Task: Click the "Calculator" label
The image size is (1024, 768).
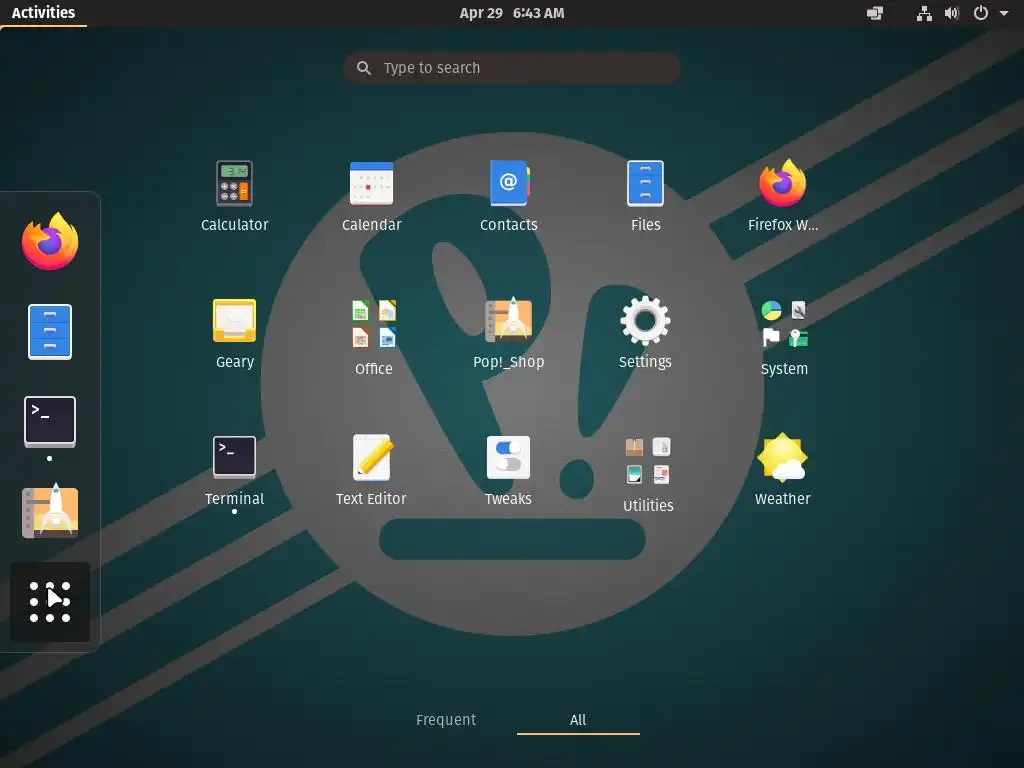Action: pyautogui.click(x=234, y=225)
